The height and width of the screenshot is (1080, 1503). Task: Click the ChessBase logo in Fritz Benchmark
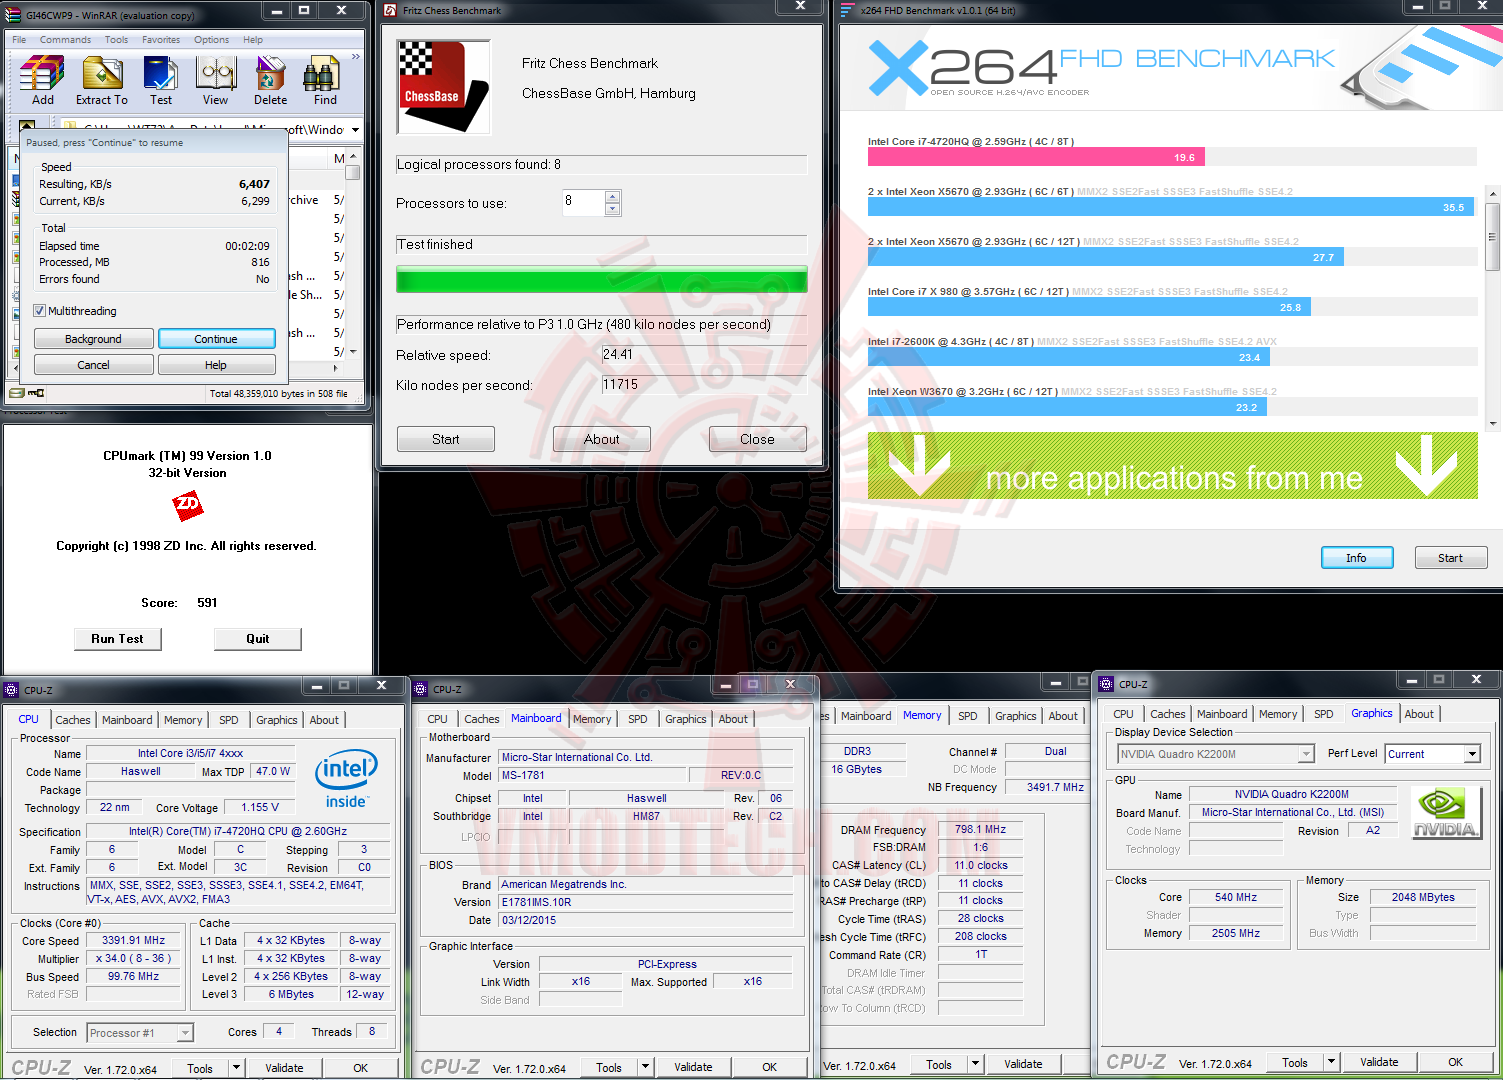click(444, 87)
